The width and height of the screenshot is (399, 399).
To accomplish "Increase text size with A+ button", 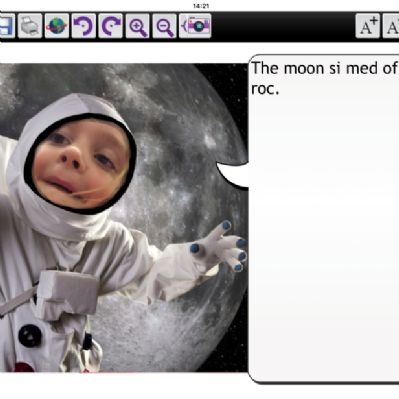I will pos(368,26).
